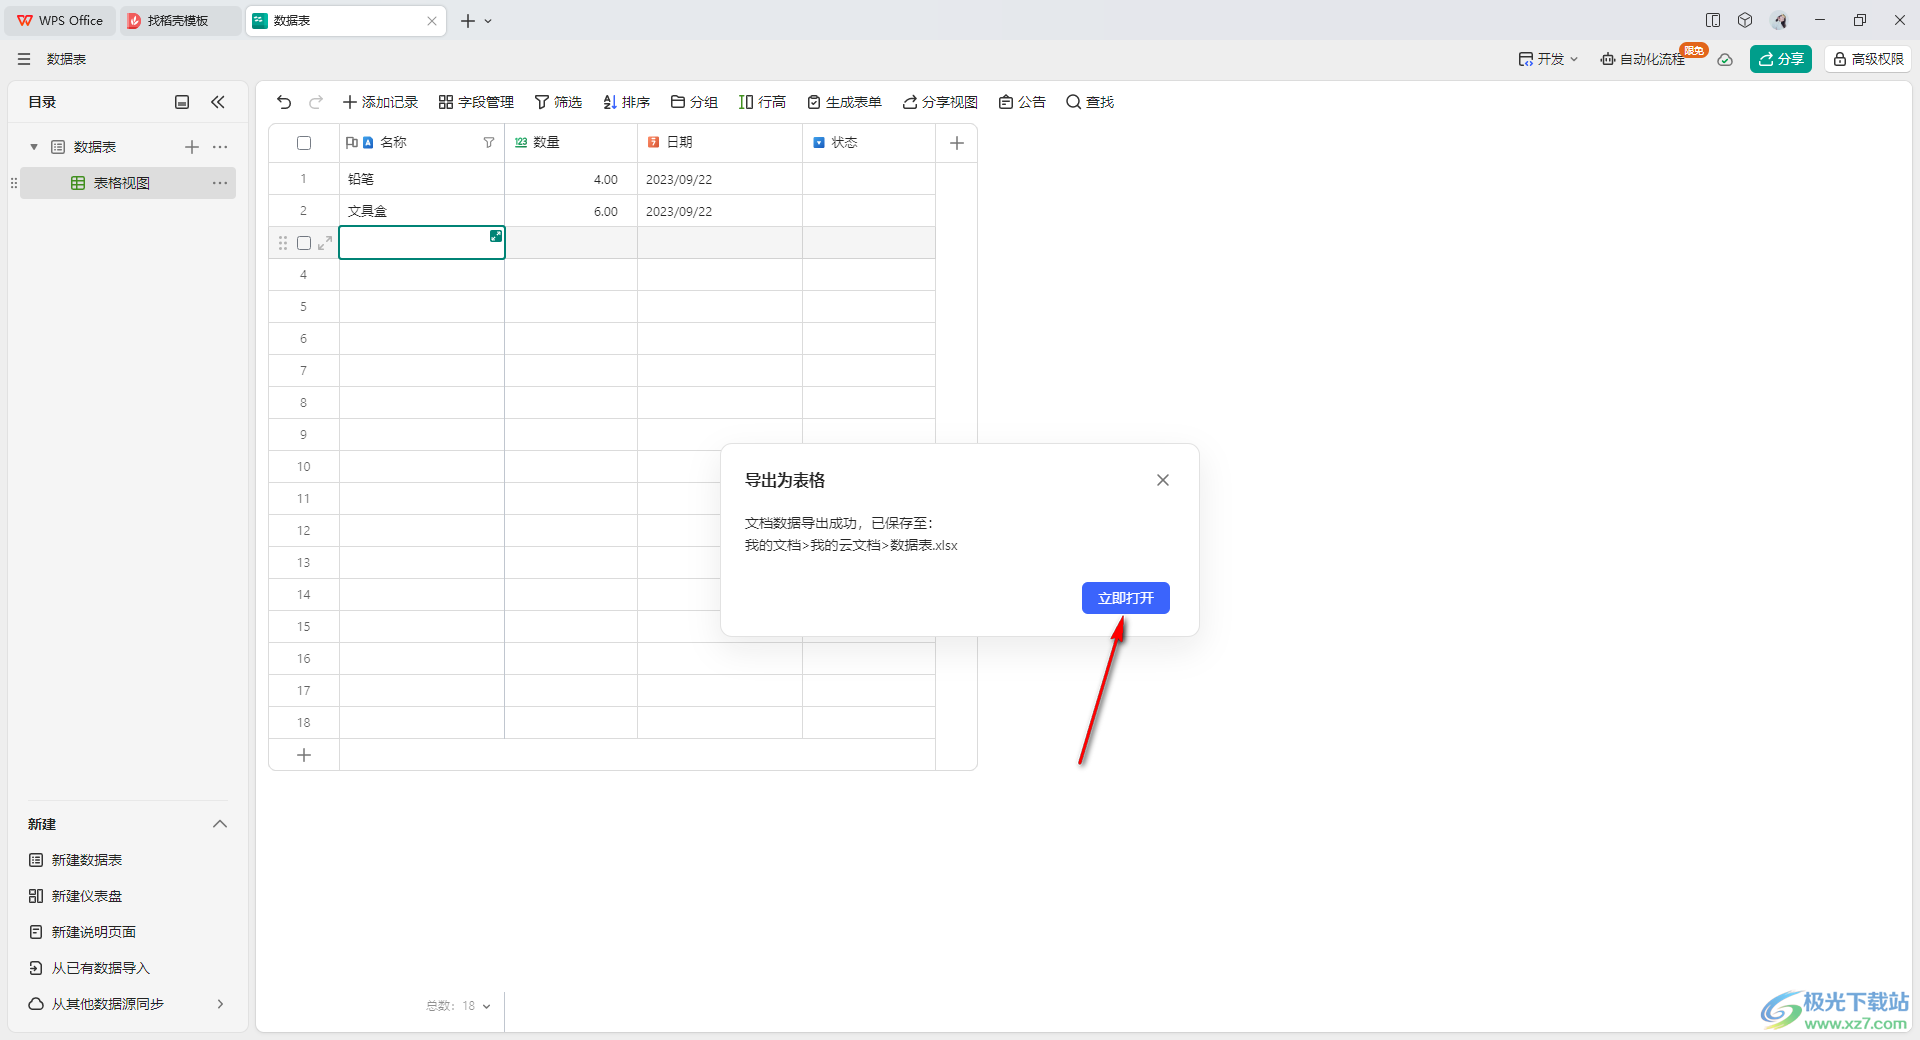Screen dimensions: 1920x1040
Task: Open the 行高 row height option
Action: (762, 102)
